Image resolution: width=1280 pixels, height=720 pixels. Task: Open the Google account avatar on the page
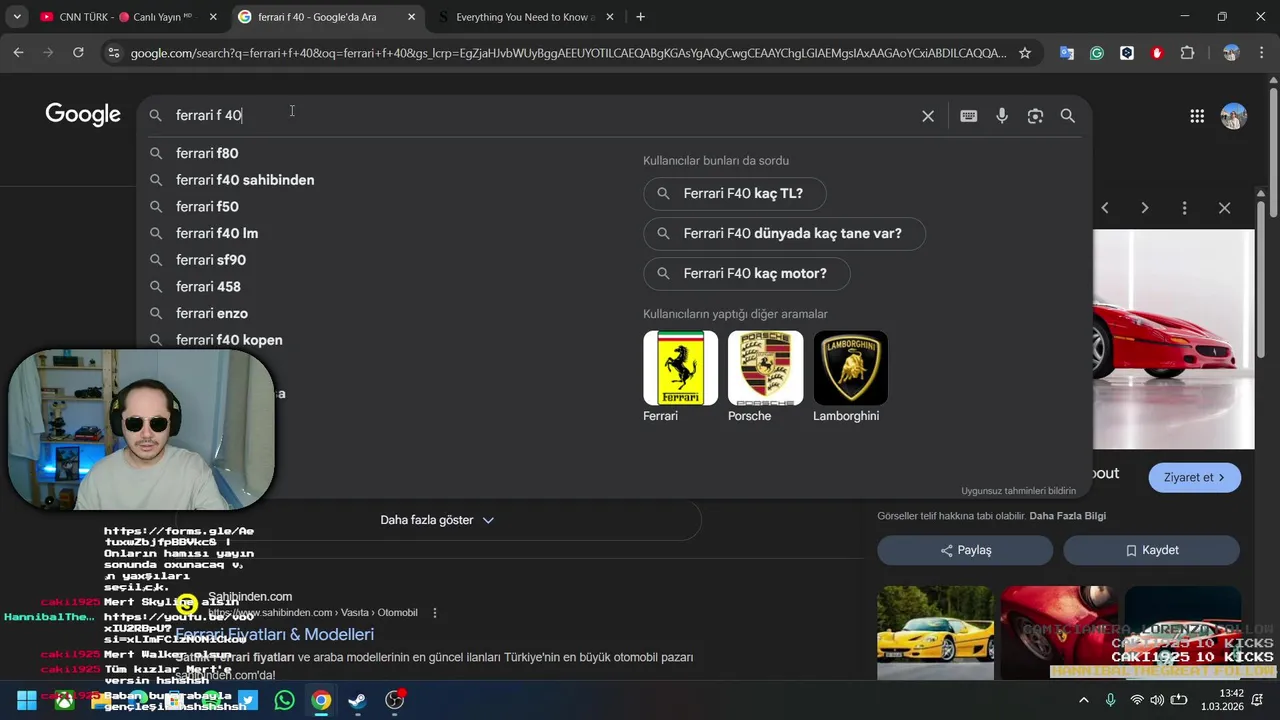1234,116
